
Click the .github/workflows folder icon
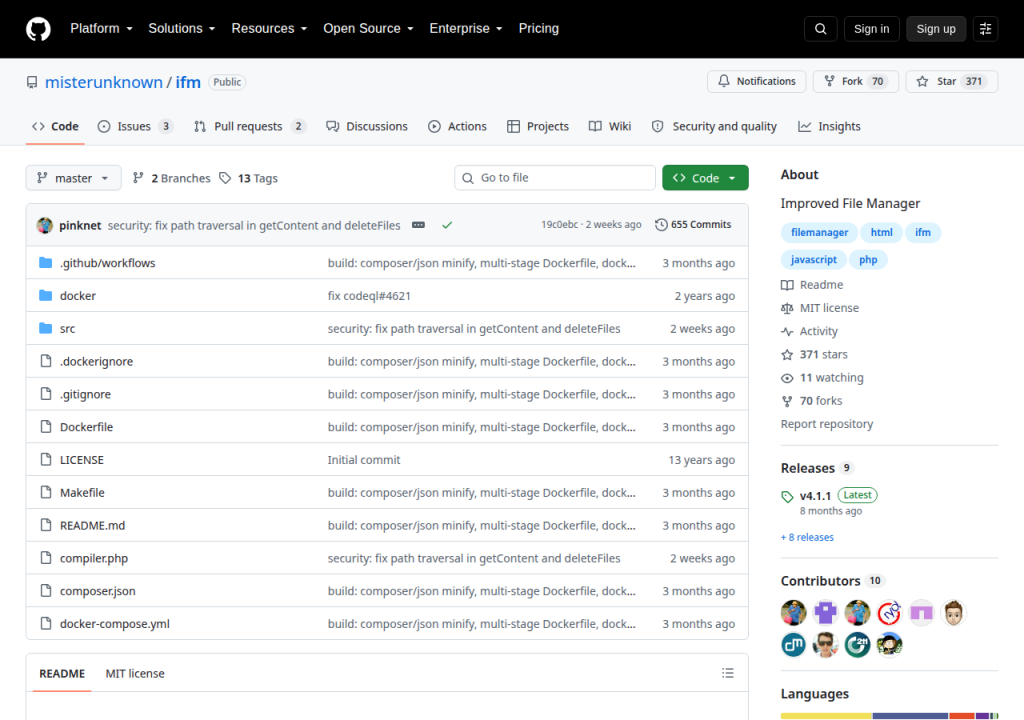pyautogui.click(x=46, y=263)
